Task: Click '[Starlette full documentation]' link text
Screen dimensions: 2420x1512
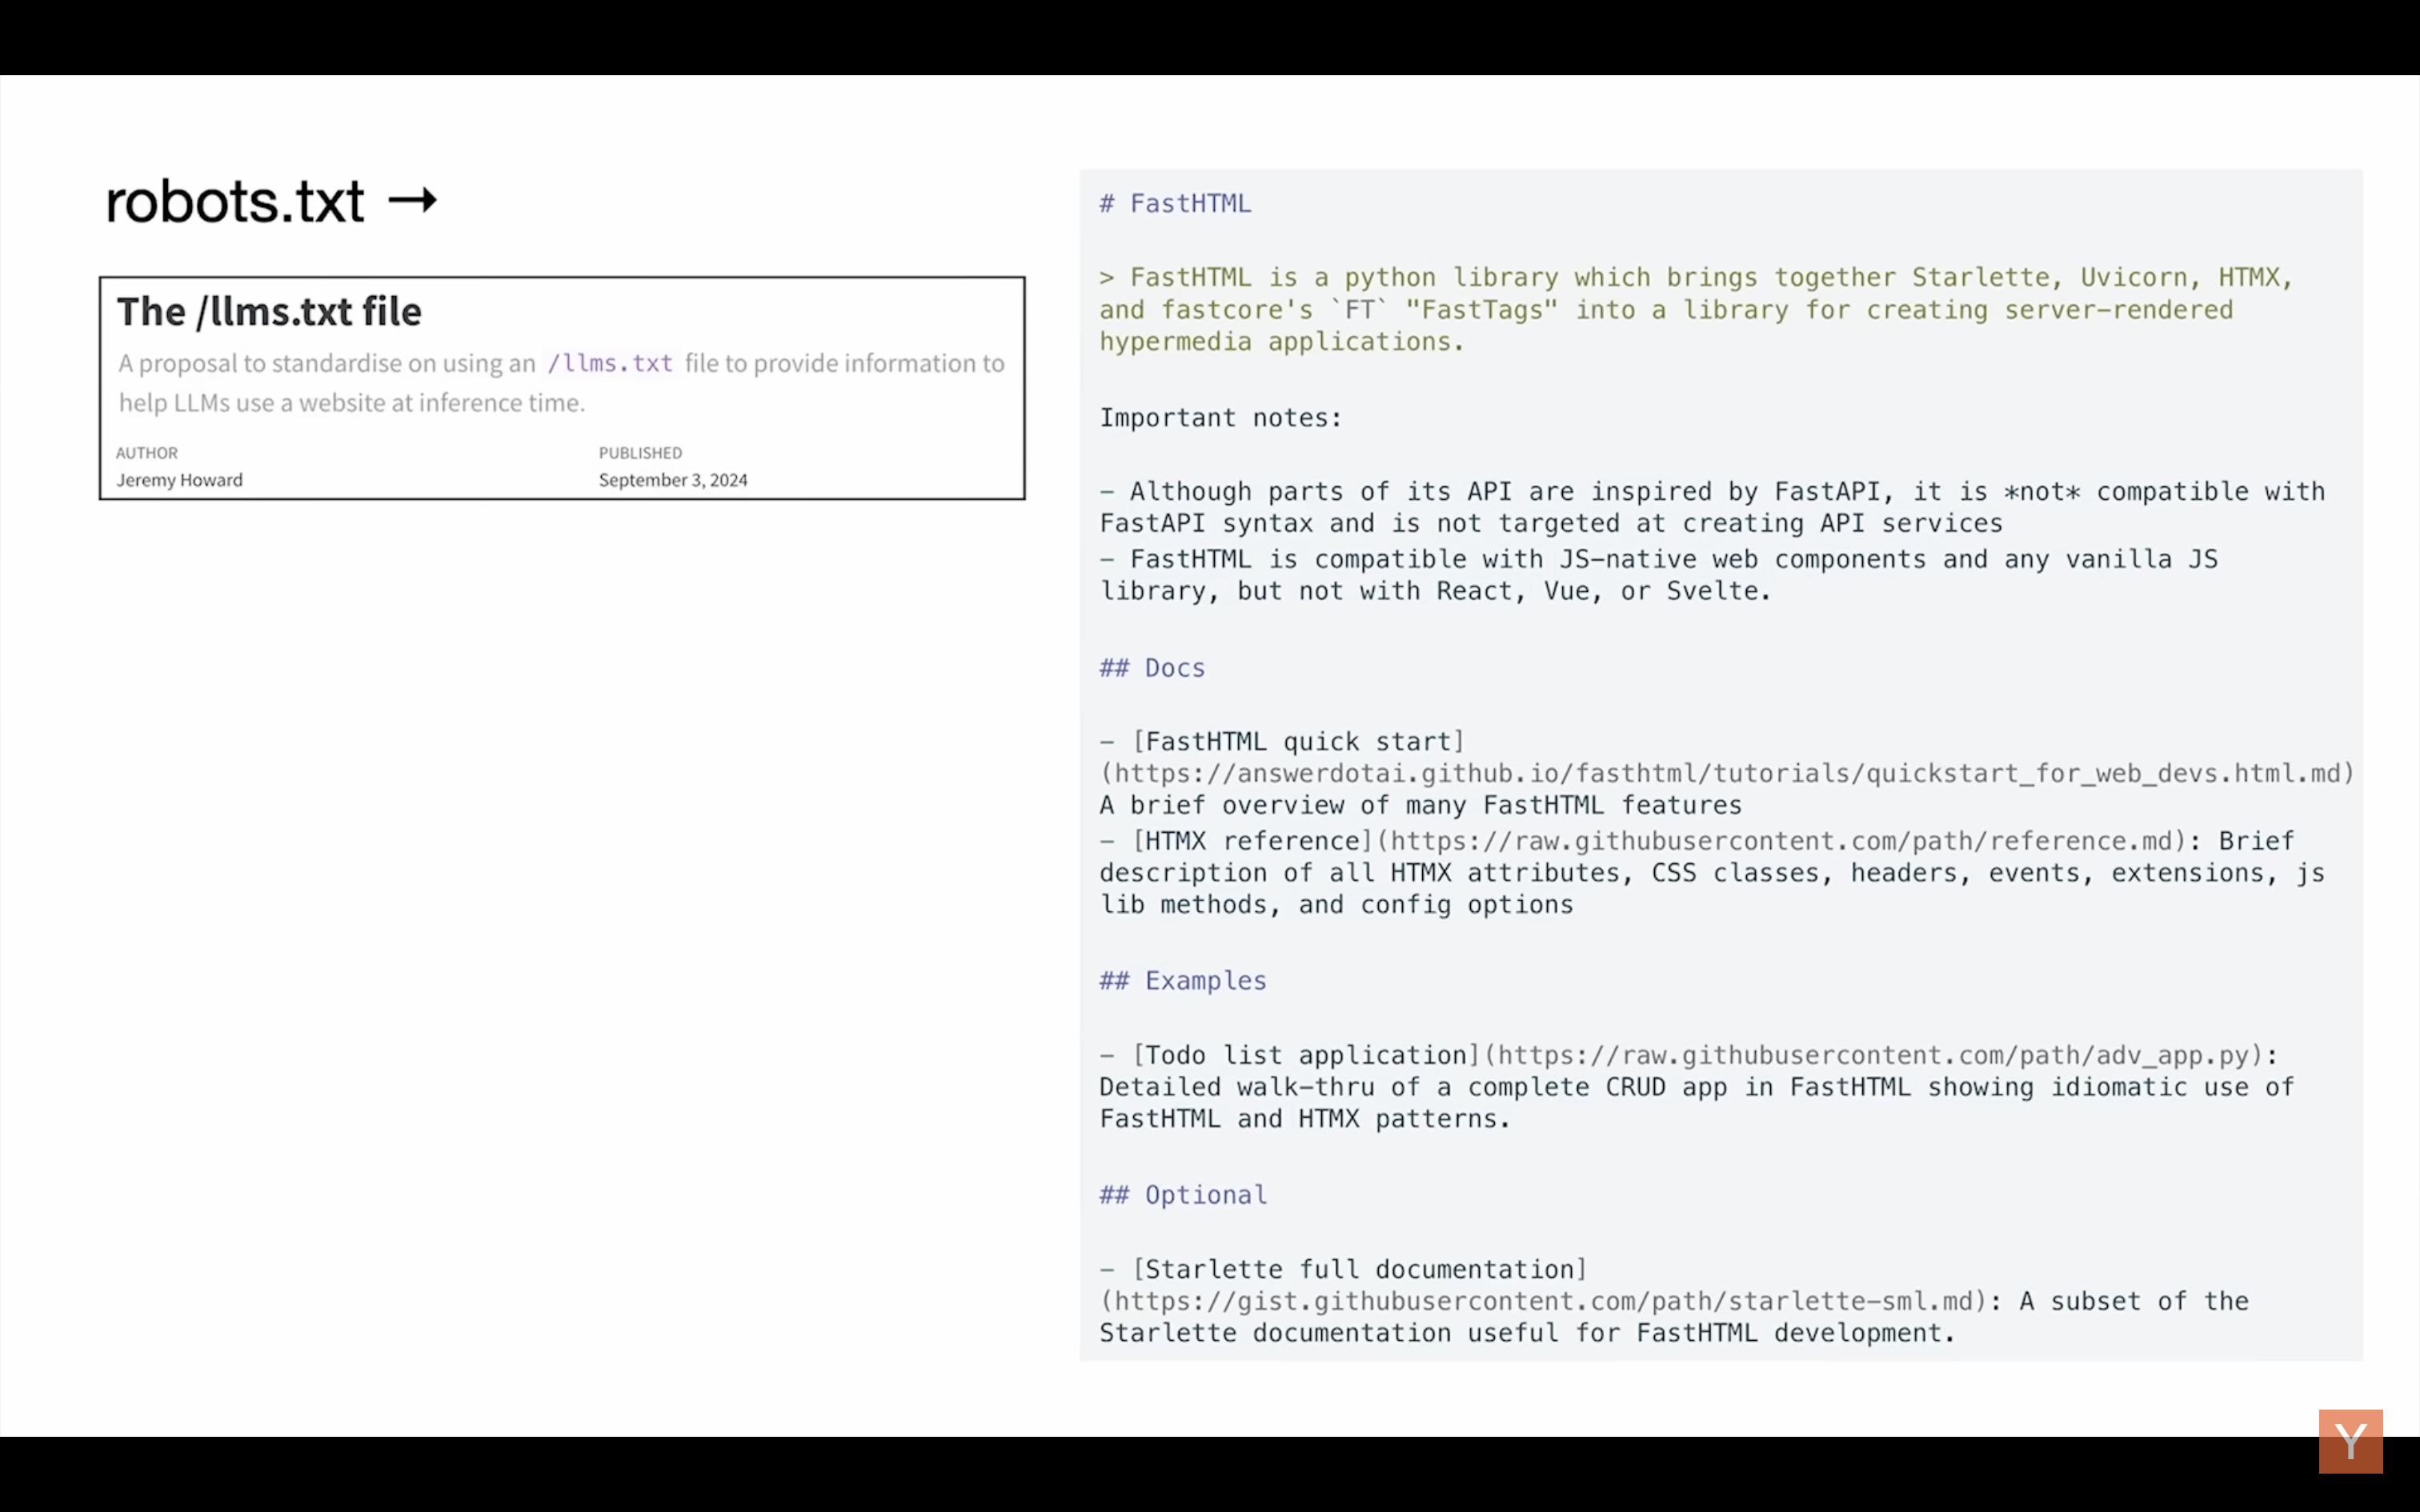Action: point(1360,1269)
